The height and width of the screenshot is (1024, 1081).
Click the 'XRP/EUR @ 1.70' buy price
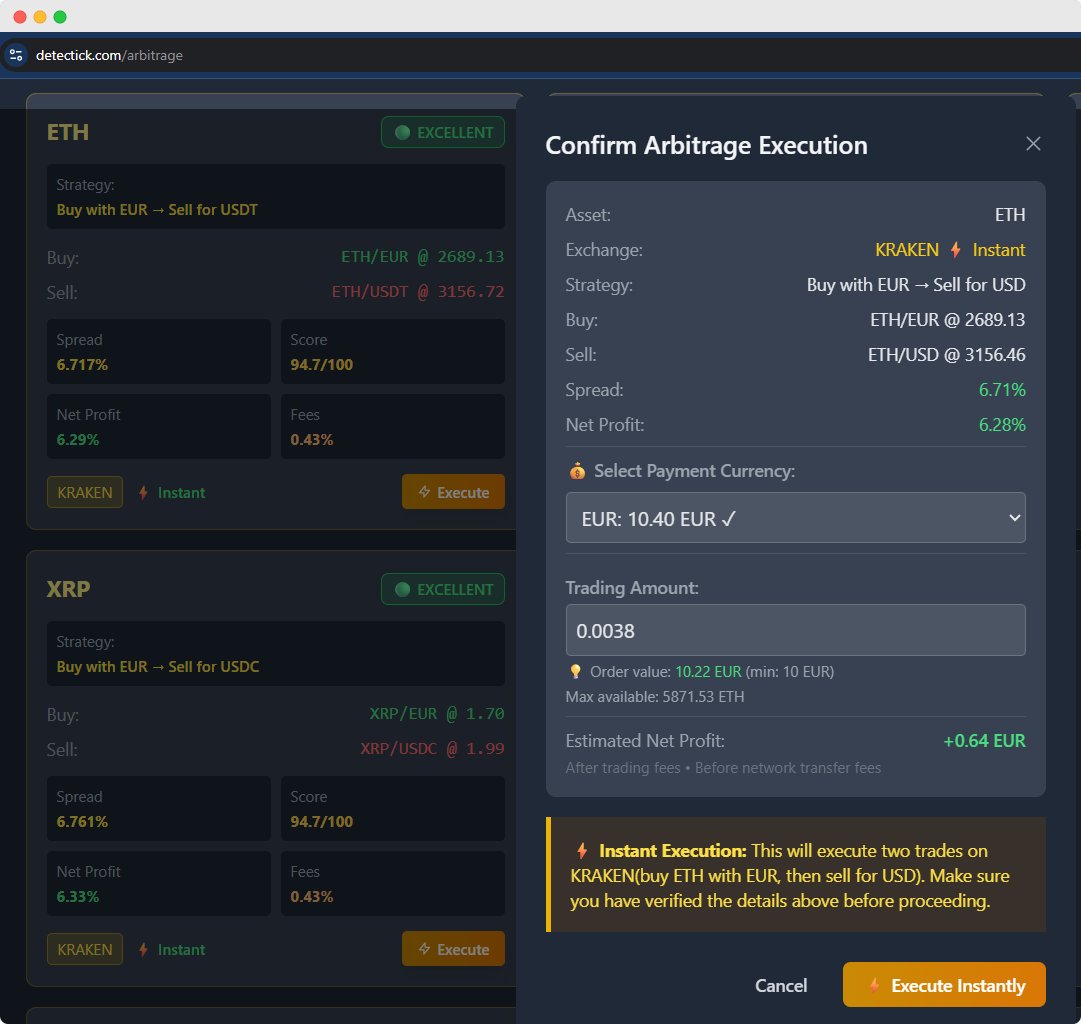(437, 714)
